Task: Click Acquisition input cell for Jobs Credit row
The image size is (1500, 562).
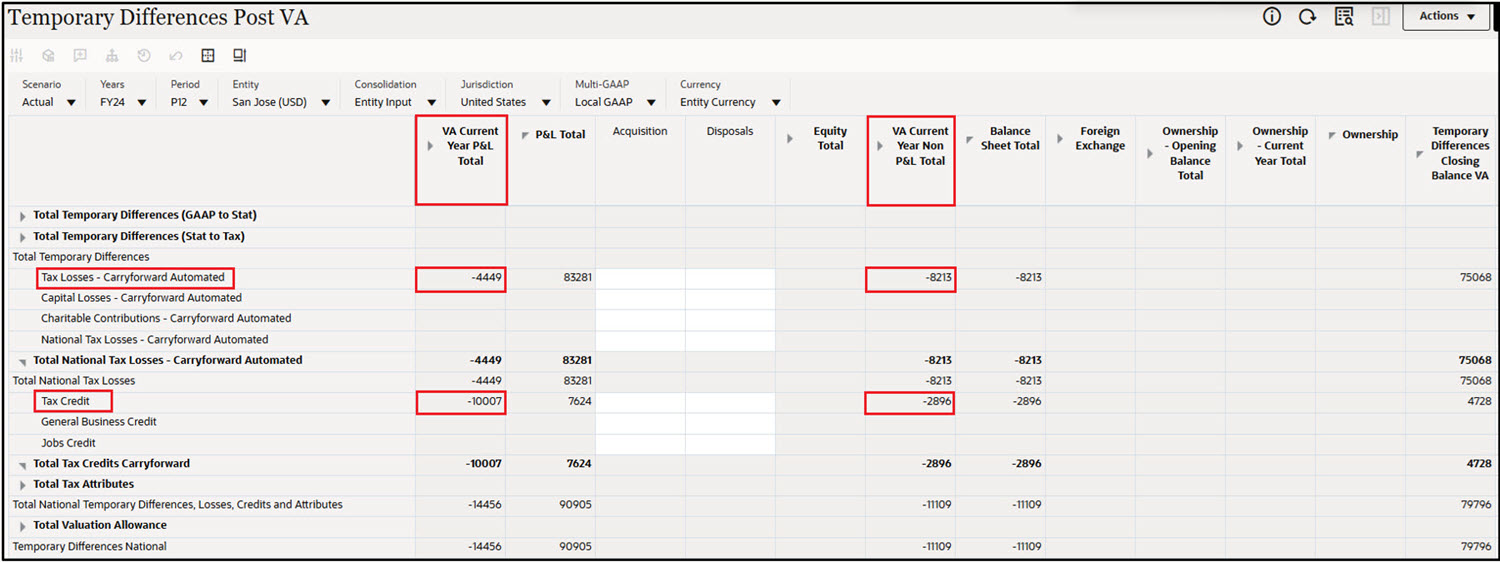Action: [x=640, y=443]
